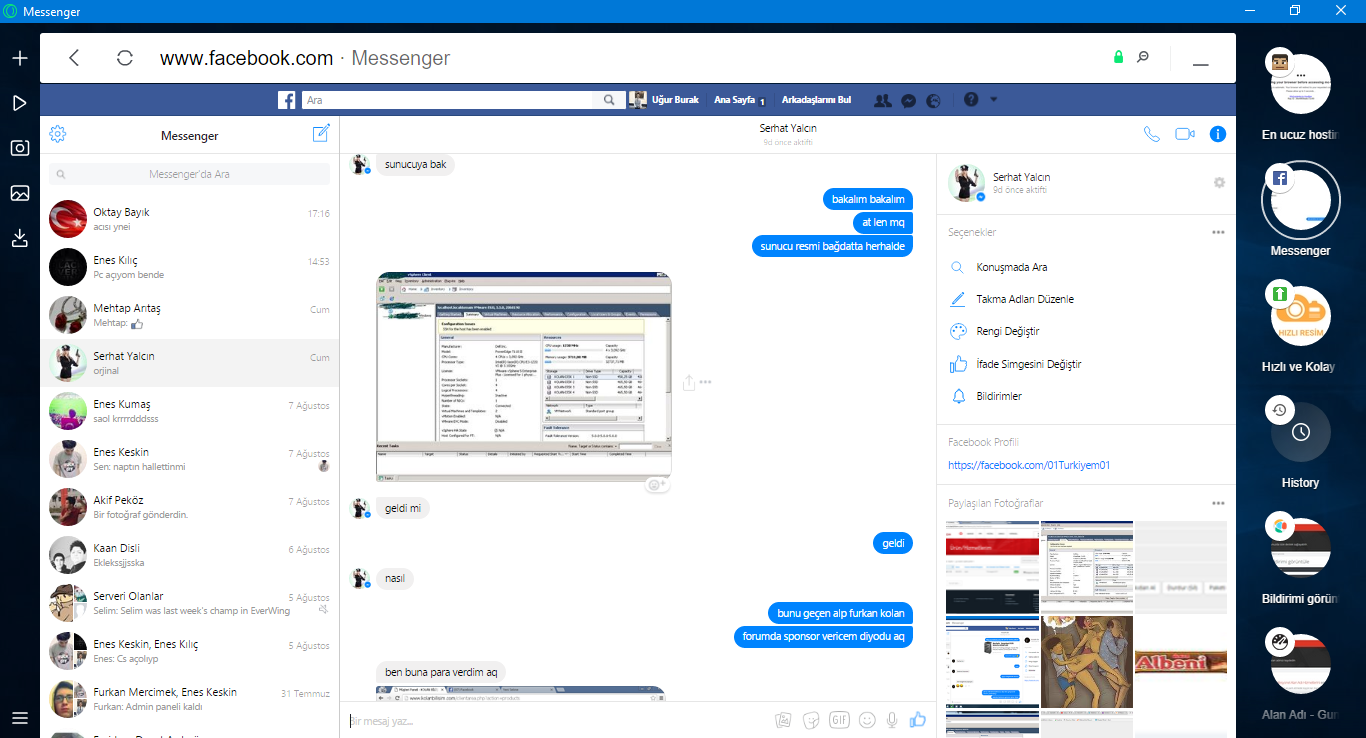1366x738 pixels.
Task: Open Bildirimler settings for this chat
Action: (x=1086, y=396)
